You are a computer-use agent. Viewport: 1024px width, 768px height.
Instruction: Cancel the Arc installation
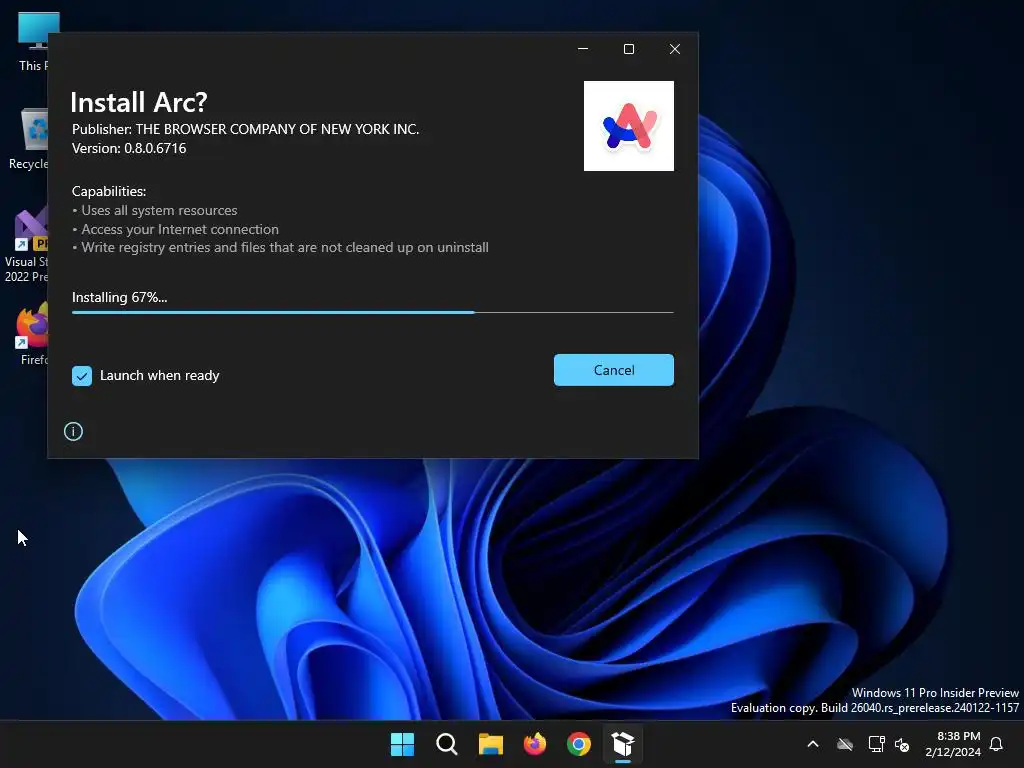click(613, 370)
